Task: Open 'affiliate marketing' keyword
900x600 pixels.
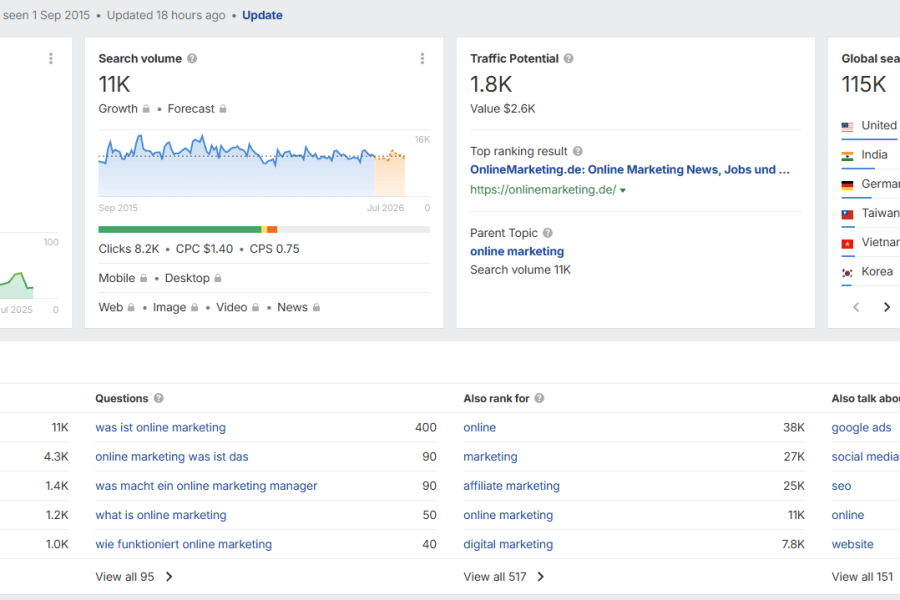Action: (511, 486)
